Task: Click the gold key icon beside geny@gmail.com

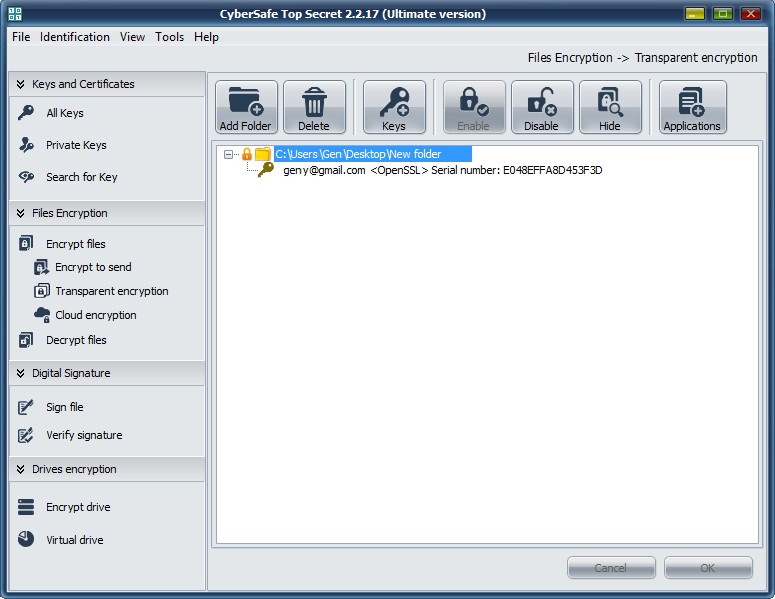Action: click(x=266, y=170)
